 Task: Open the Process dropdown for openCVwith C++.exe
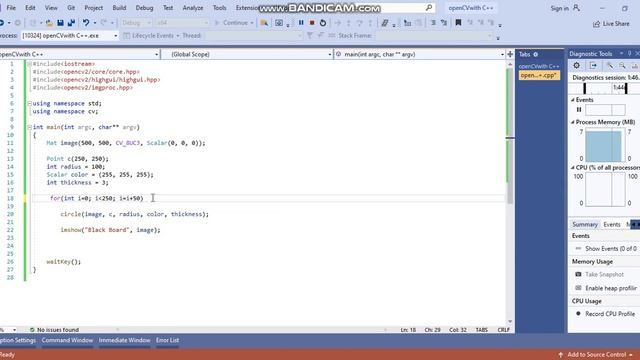tap(116, 36)
